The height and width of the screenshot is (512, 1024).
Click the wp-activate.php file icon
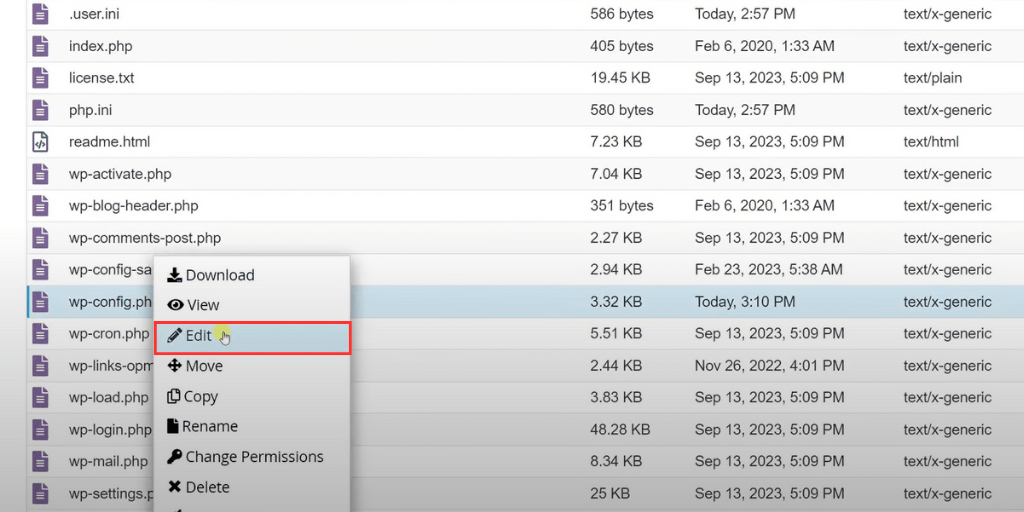coord(40,174)
